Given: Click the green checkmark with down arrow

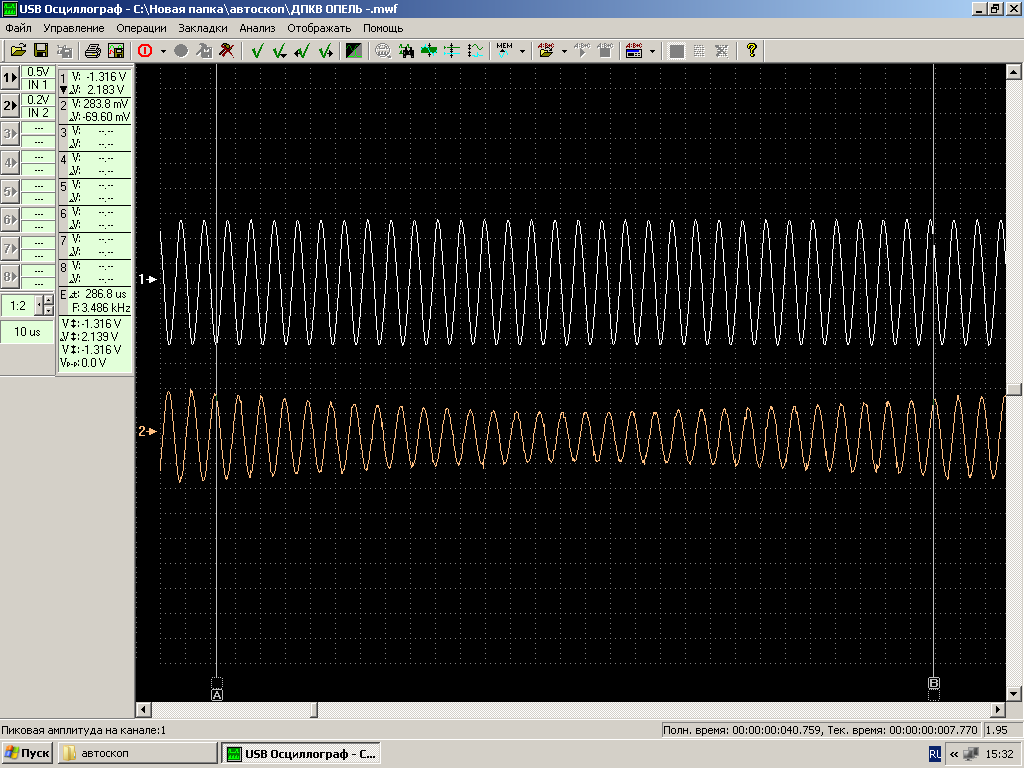Looking at the screenshot, I should click(280, 50).
